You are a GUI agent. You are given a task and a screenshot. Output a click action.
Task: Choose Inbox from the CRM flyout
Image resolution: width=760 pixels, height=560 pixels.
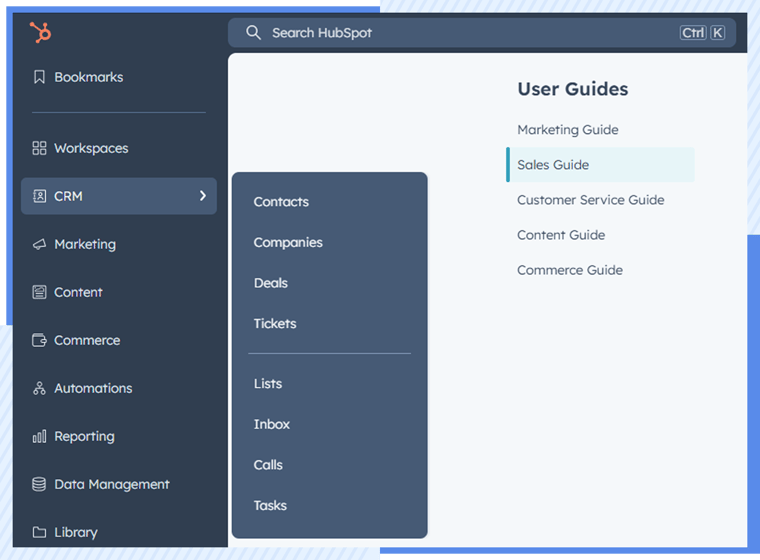coord(272,424)
